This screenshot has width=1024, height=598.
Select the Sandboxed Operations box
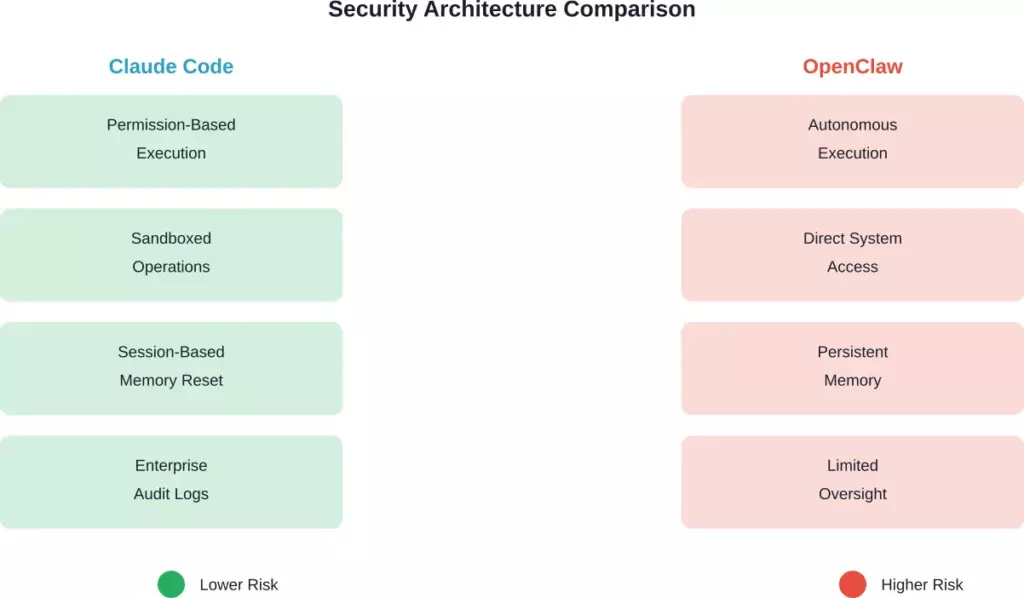click(171, 254)
